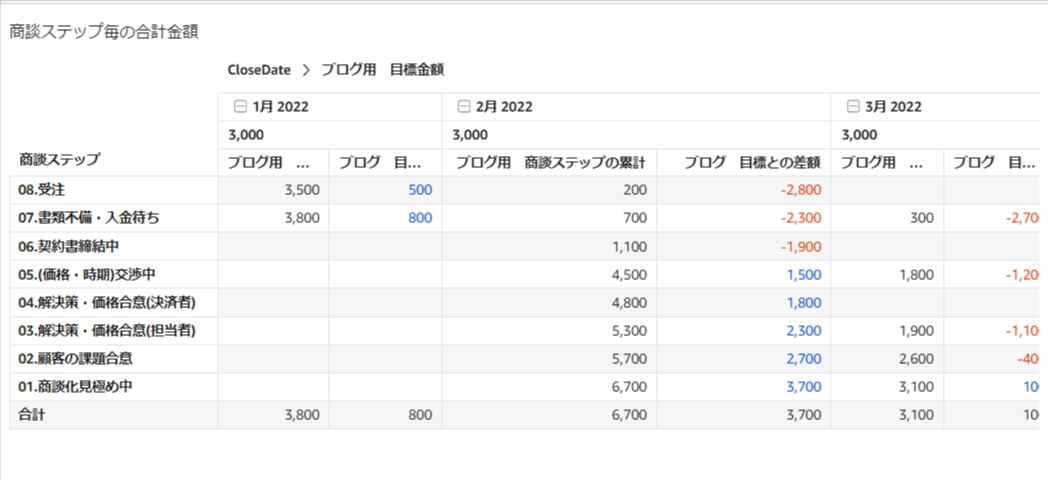This screenshot has width=1048, height=480.
Task: Click the ブログ用 目標金額 breadcrumb
Action: [382, 70]
